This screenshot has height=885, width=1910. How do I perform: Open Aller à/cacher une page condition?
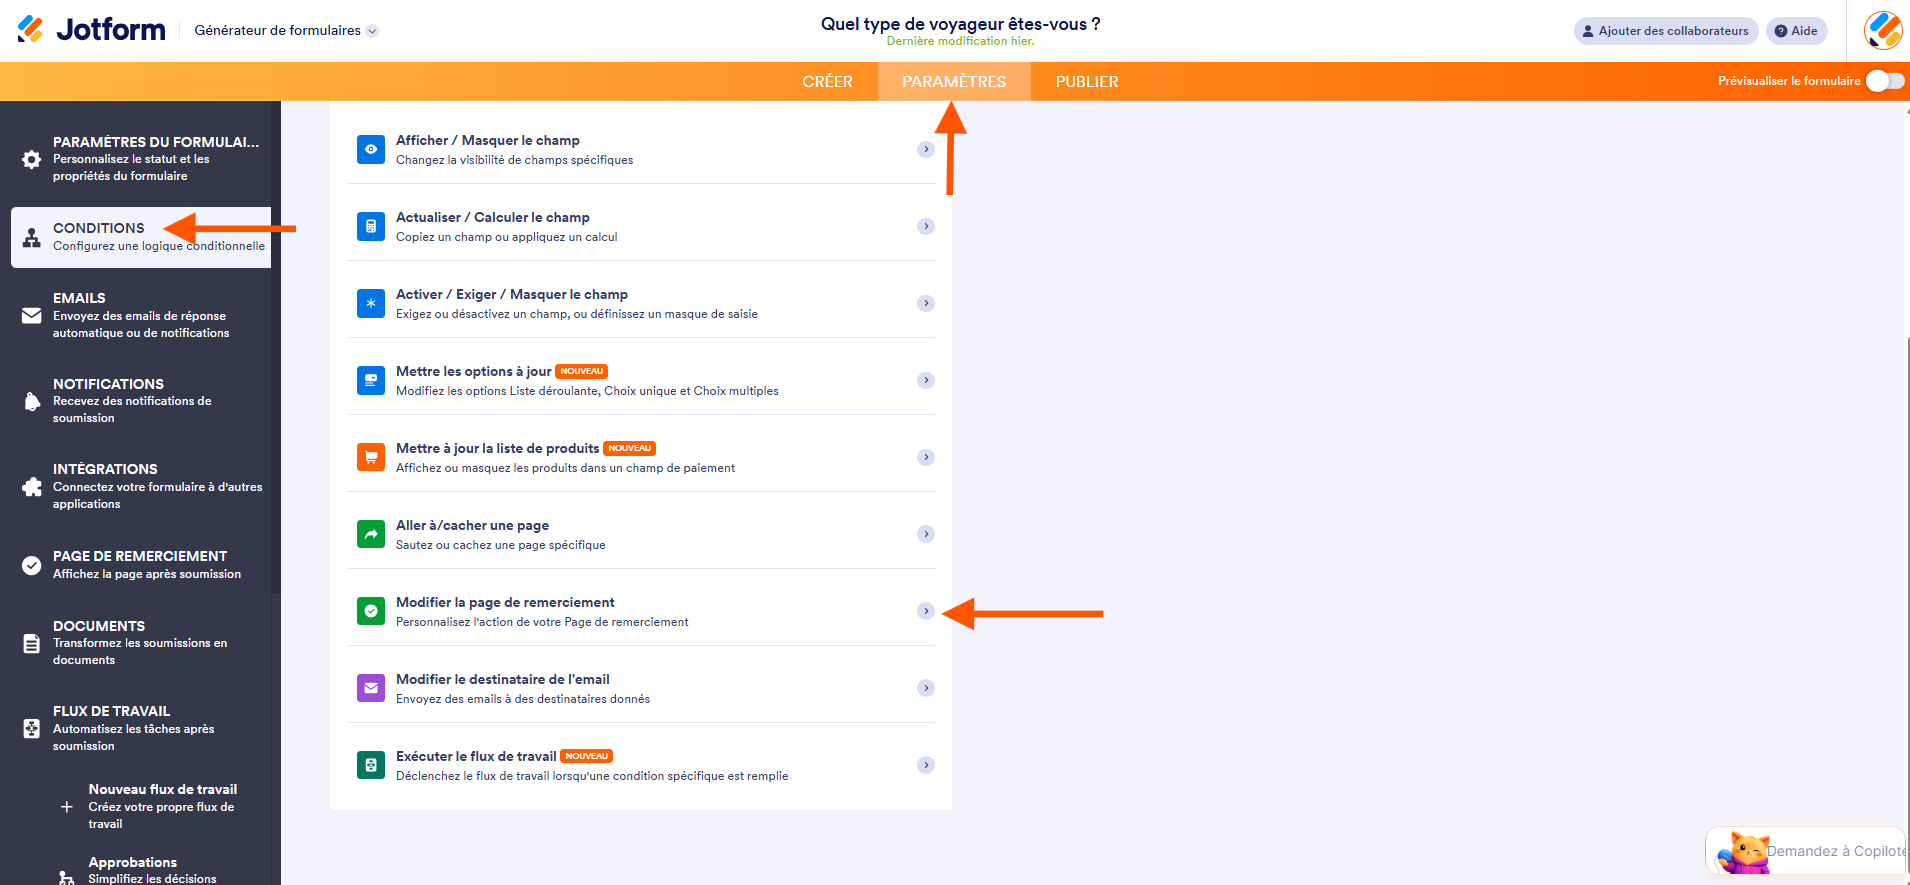pos(641,534)
